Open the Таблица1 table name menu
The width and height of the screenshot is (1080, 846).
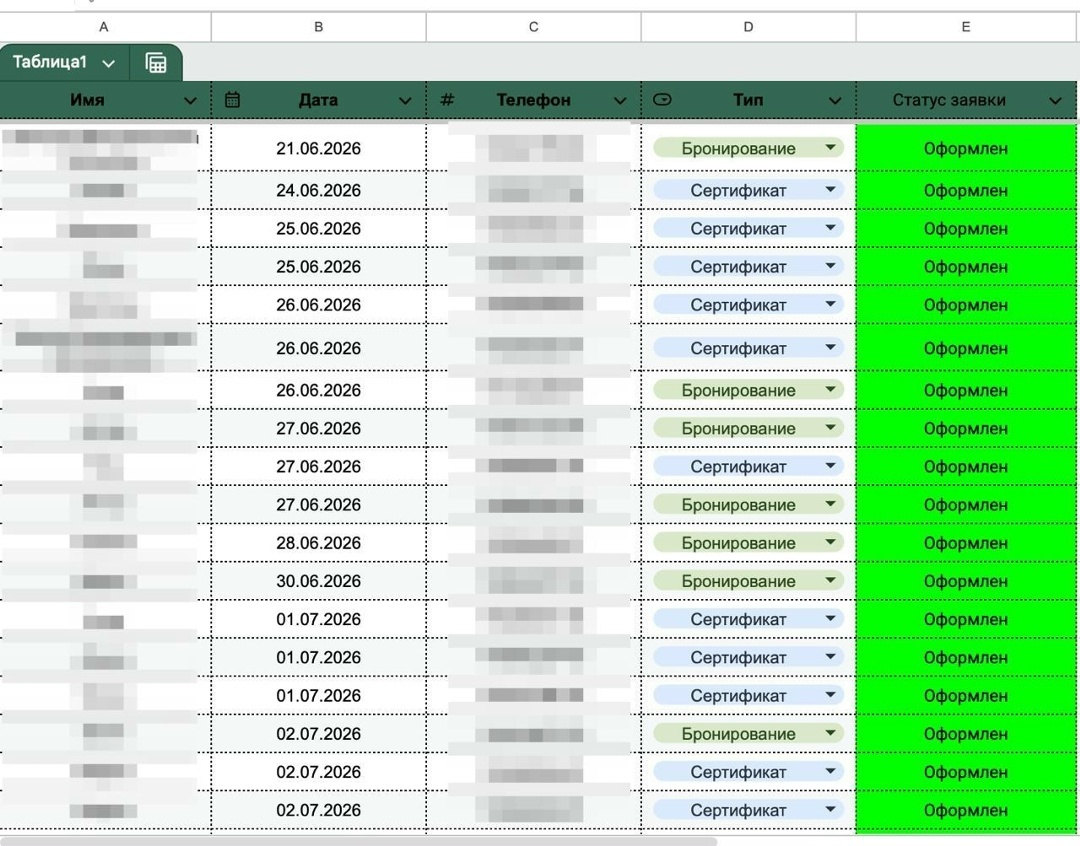(108, 63)
